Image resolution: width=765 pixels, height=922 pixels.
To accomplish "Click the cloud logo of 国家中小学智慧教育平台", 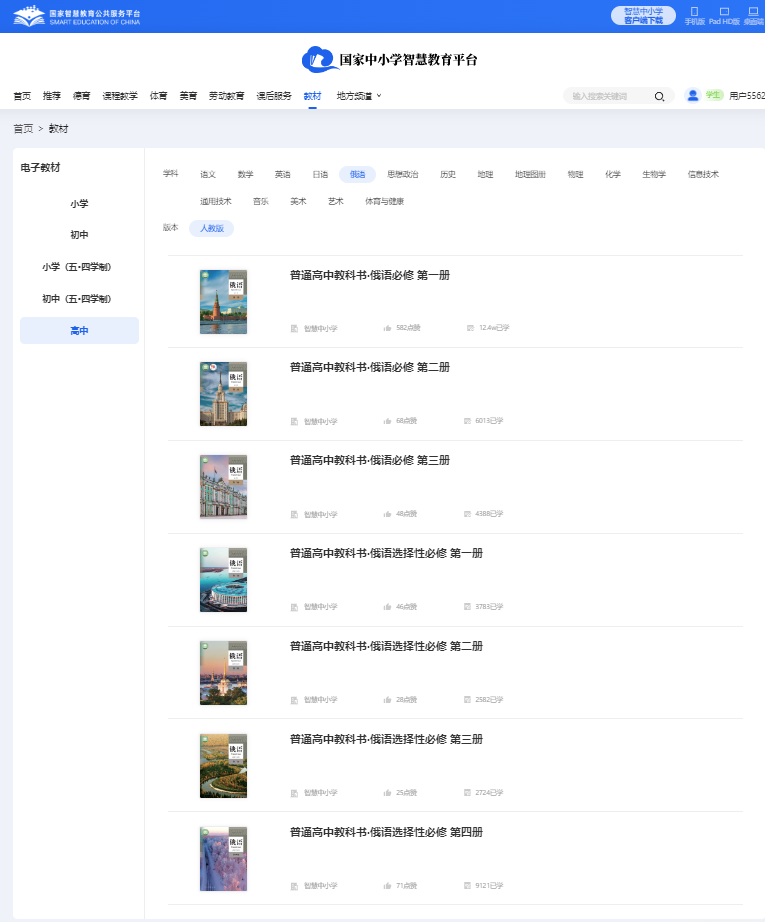I will pyautogui.click(x=319, y=60).
